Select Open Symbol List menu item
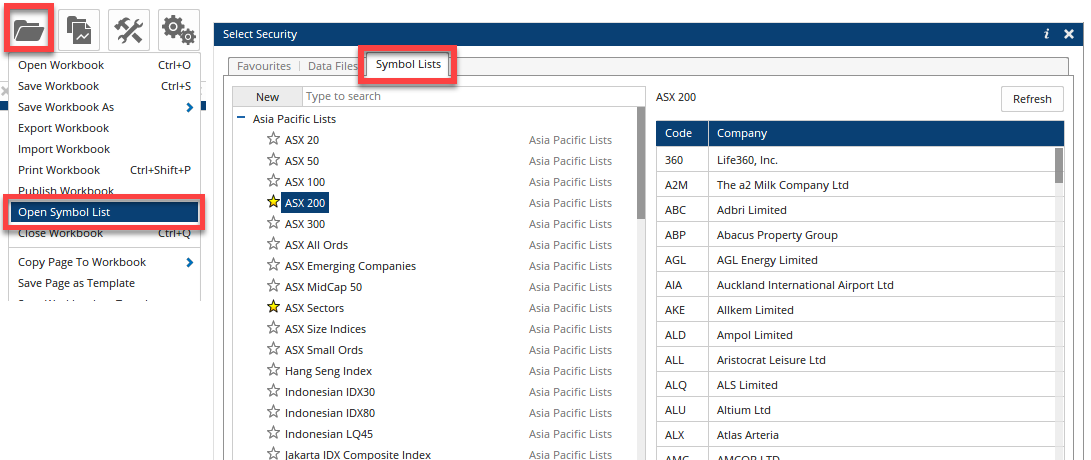Viewport: 1091px width, 460px height. click(104, 212)
